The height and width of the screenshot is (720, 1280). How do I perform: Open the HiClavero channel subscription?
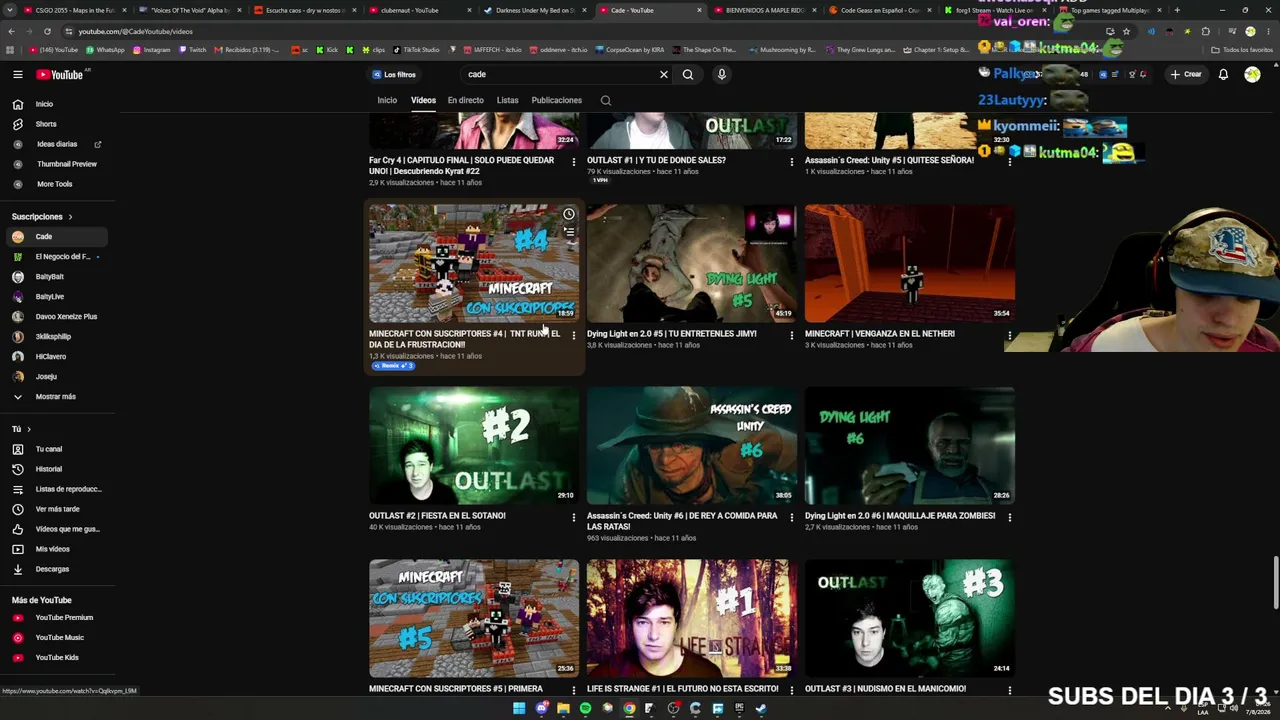tap(55, 356)
